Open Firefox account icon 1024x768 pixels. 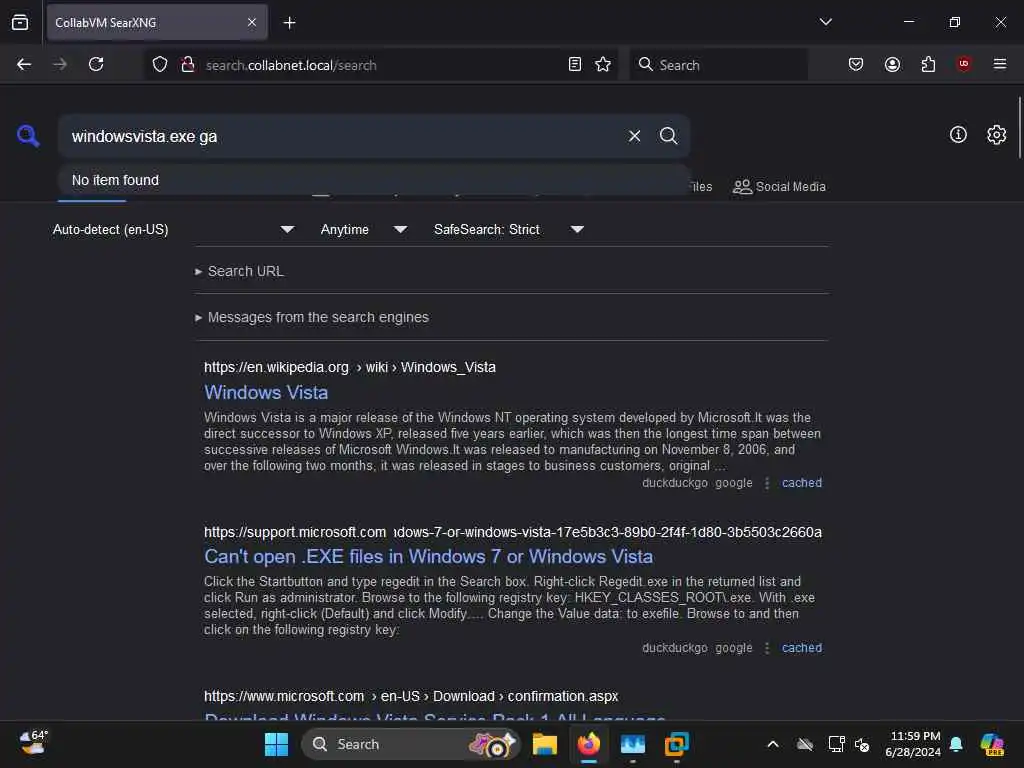pyautogui.click(x=892, y=64)
